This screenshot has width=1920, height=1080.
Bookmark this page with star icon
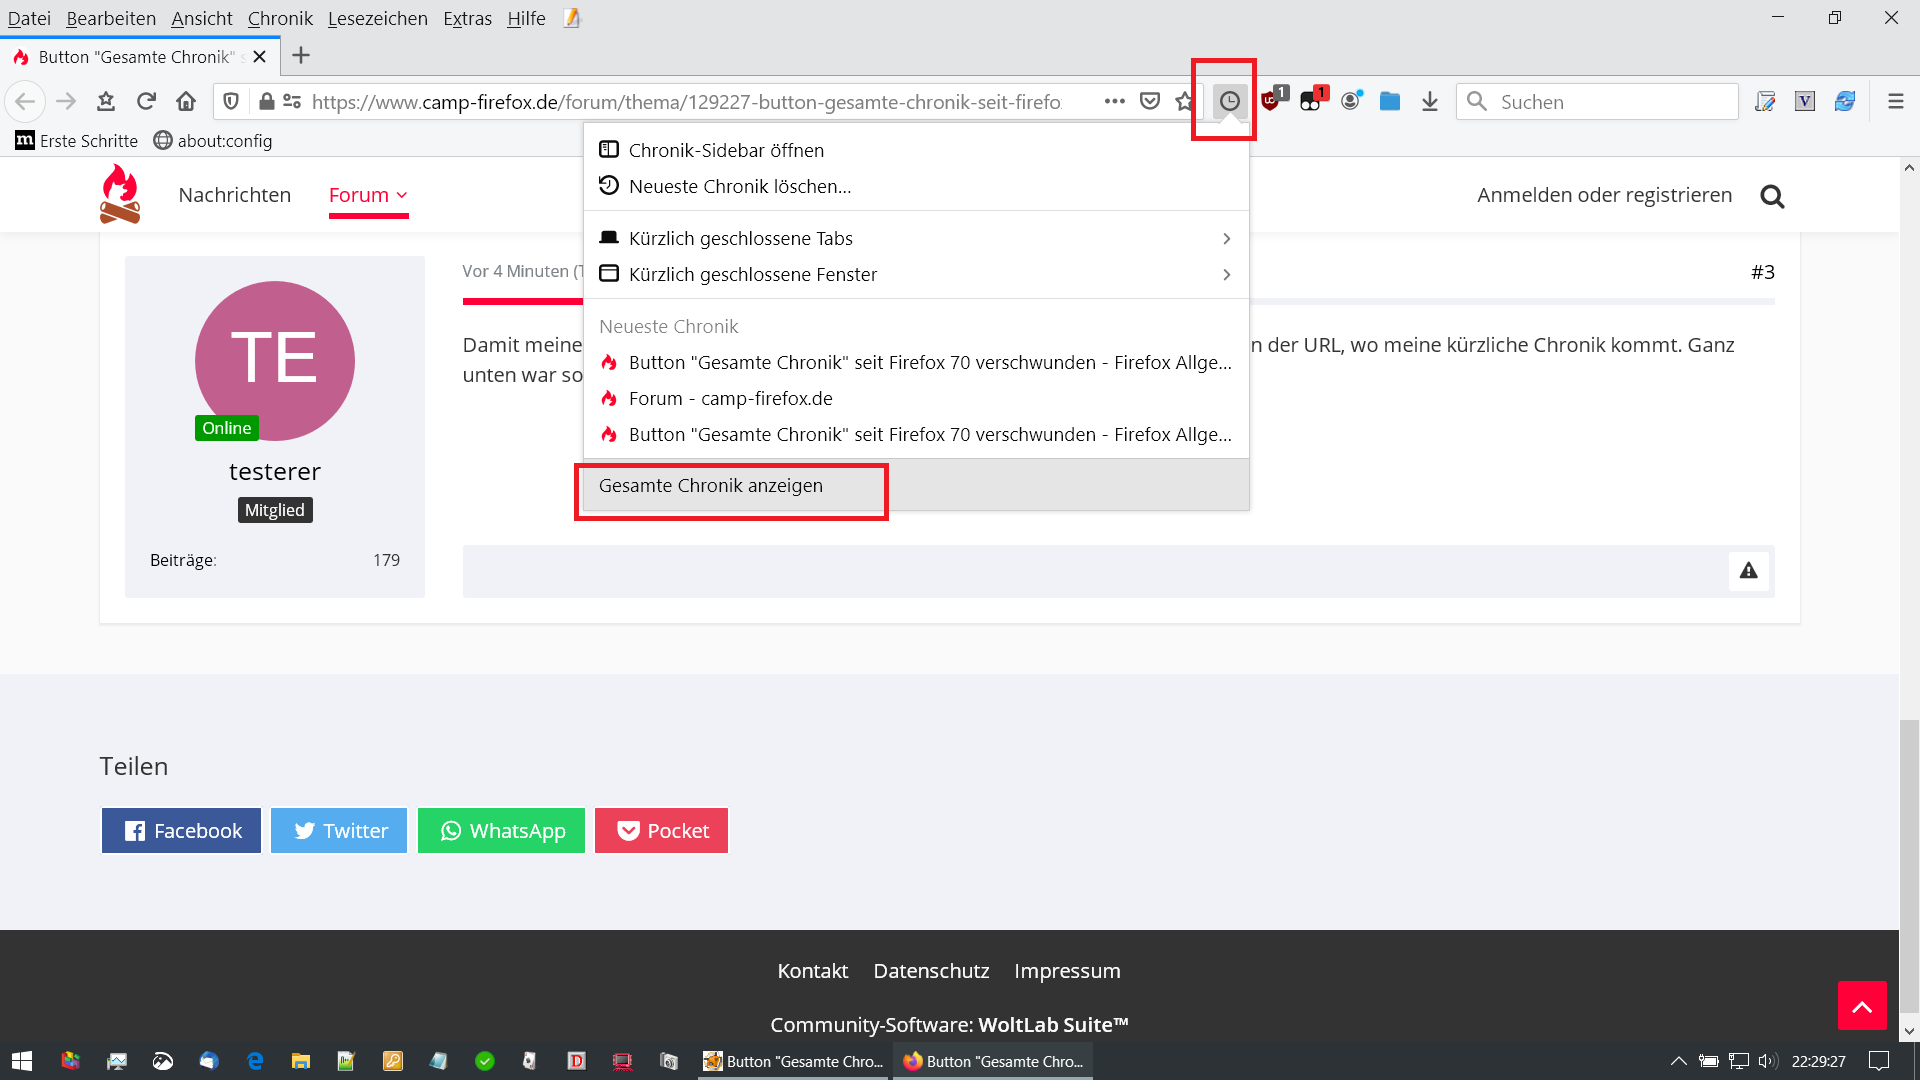[1184, 101]
